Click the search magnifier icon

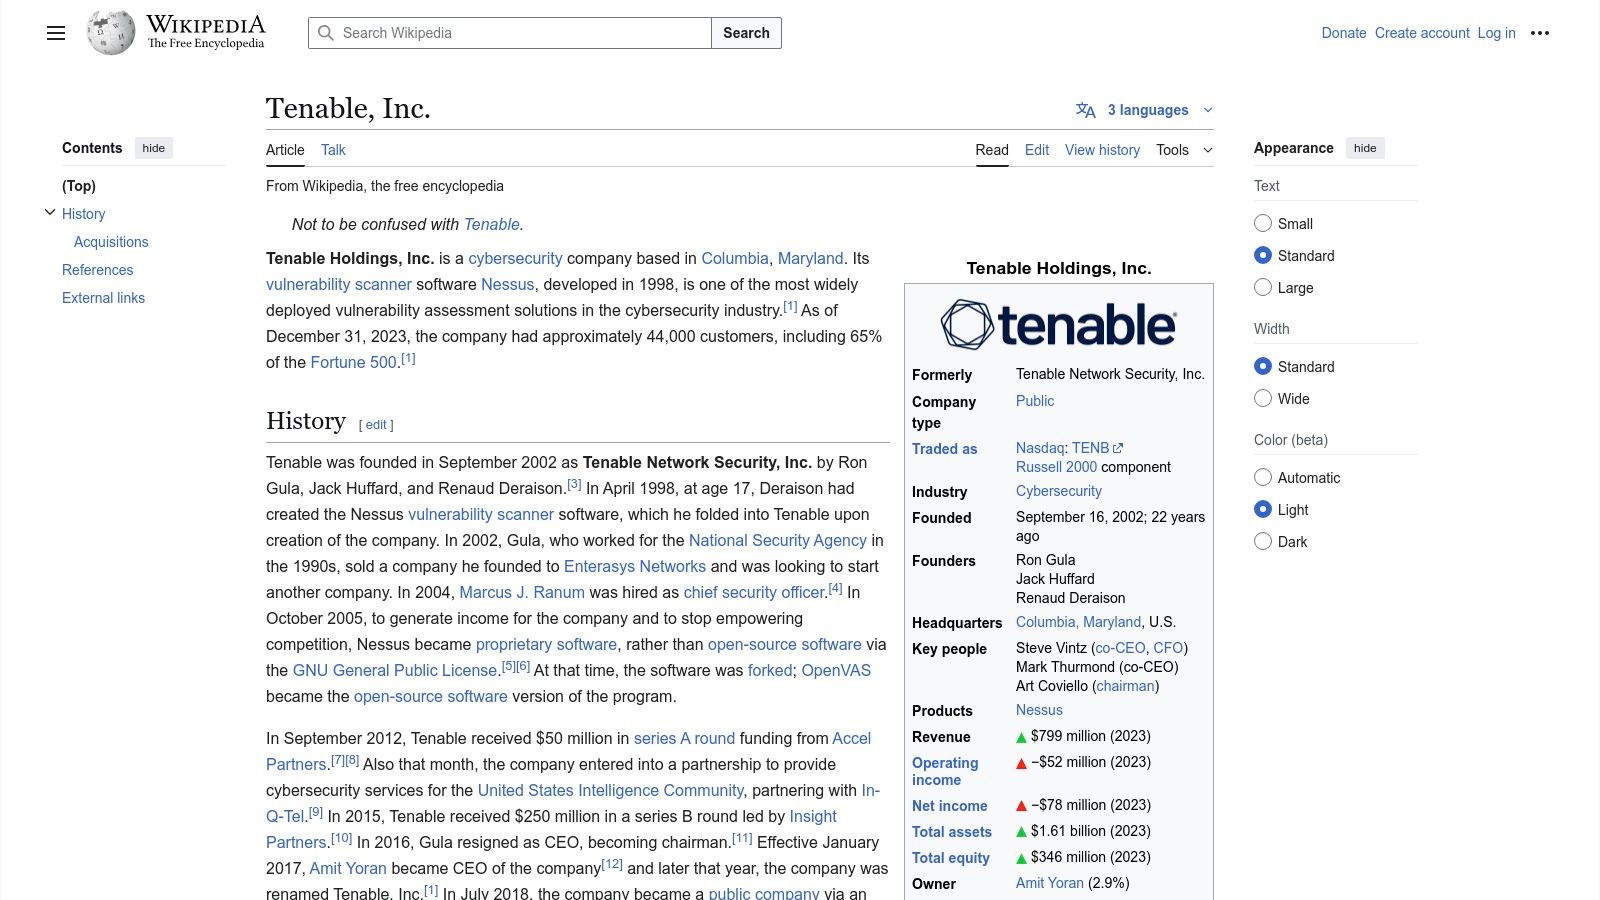tap(326, 33)
